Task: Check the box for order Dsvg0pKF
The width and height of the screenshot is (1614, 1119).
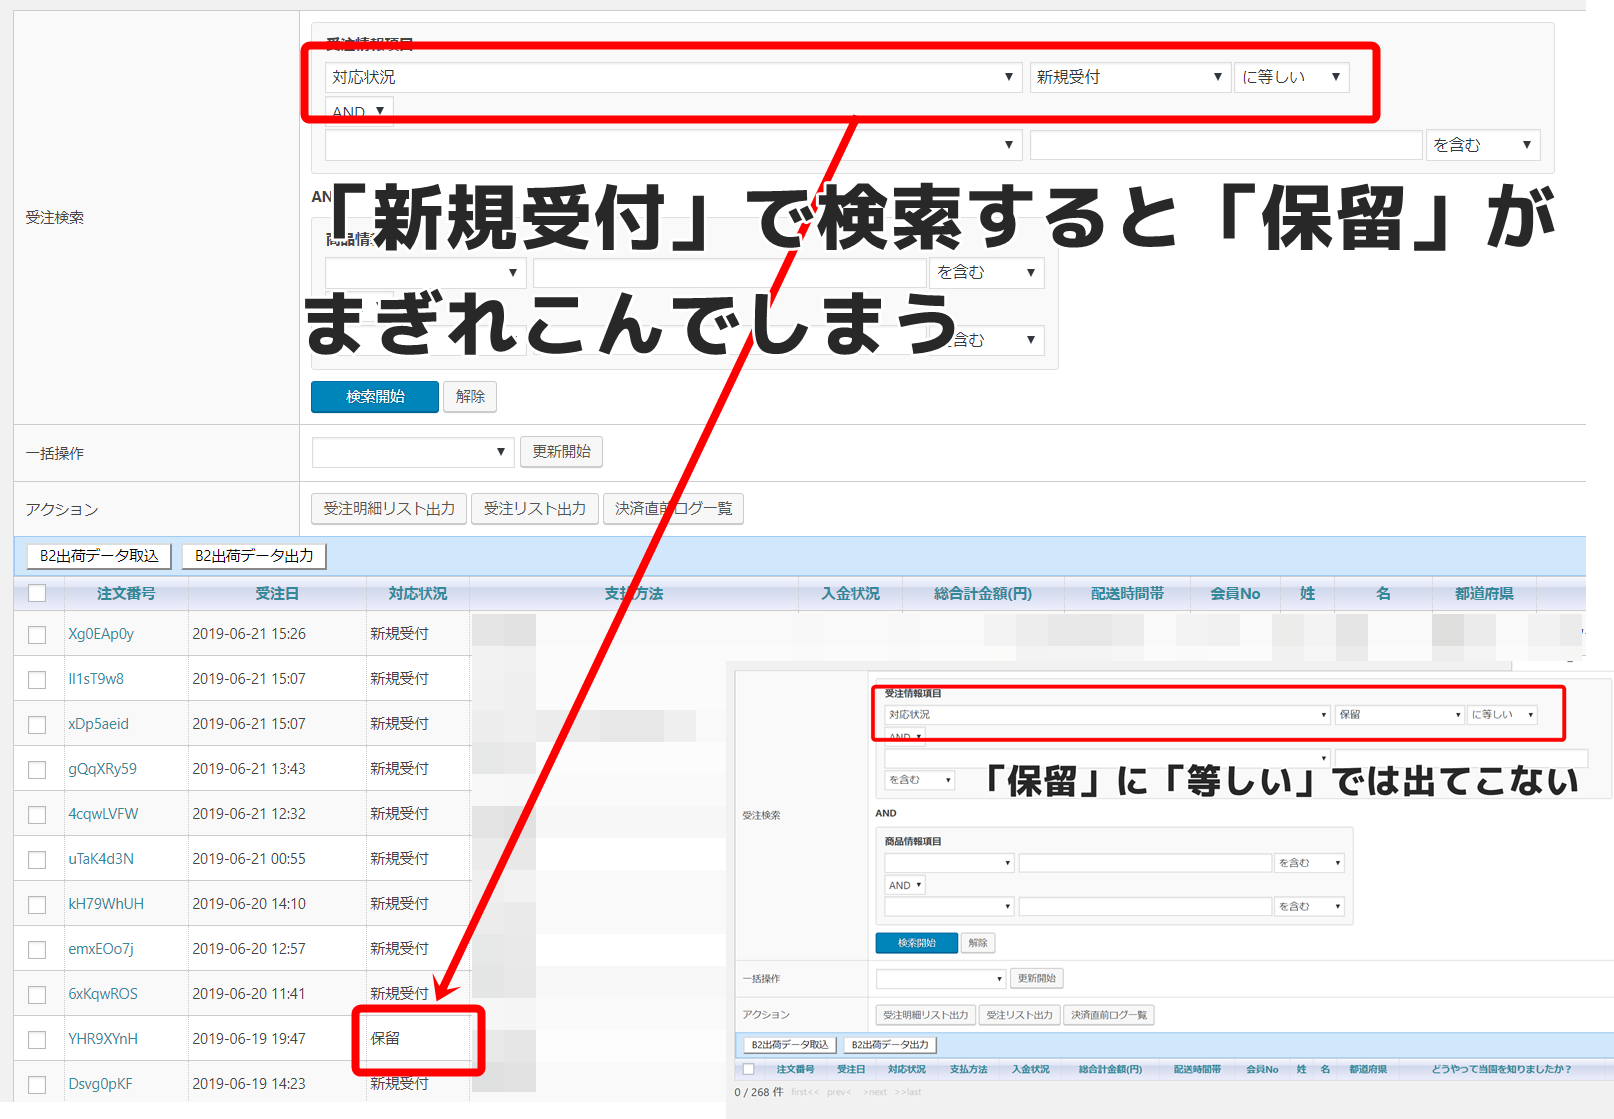Action: [x=37, y=1084]
